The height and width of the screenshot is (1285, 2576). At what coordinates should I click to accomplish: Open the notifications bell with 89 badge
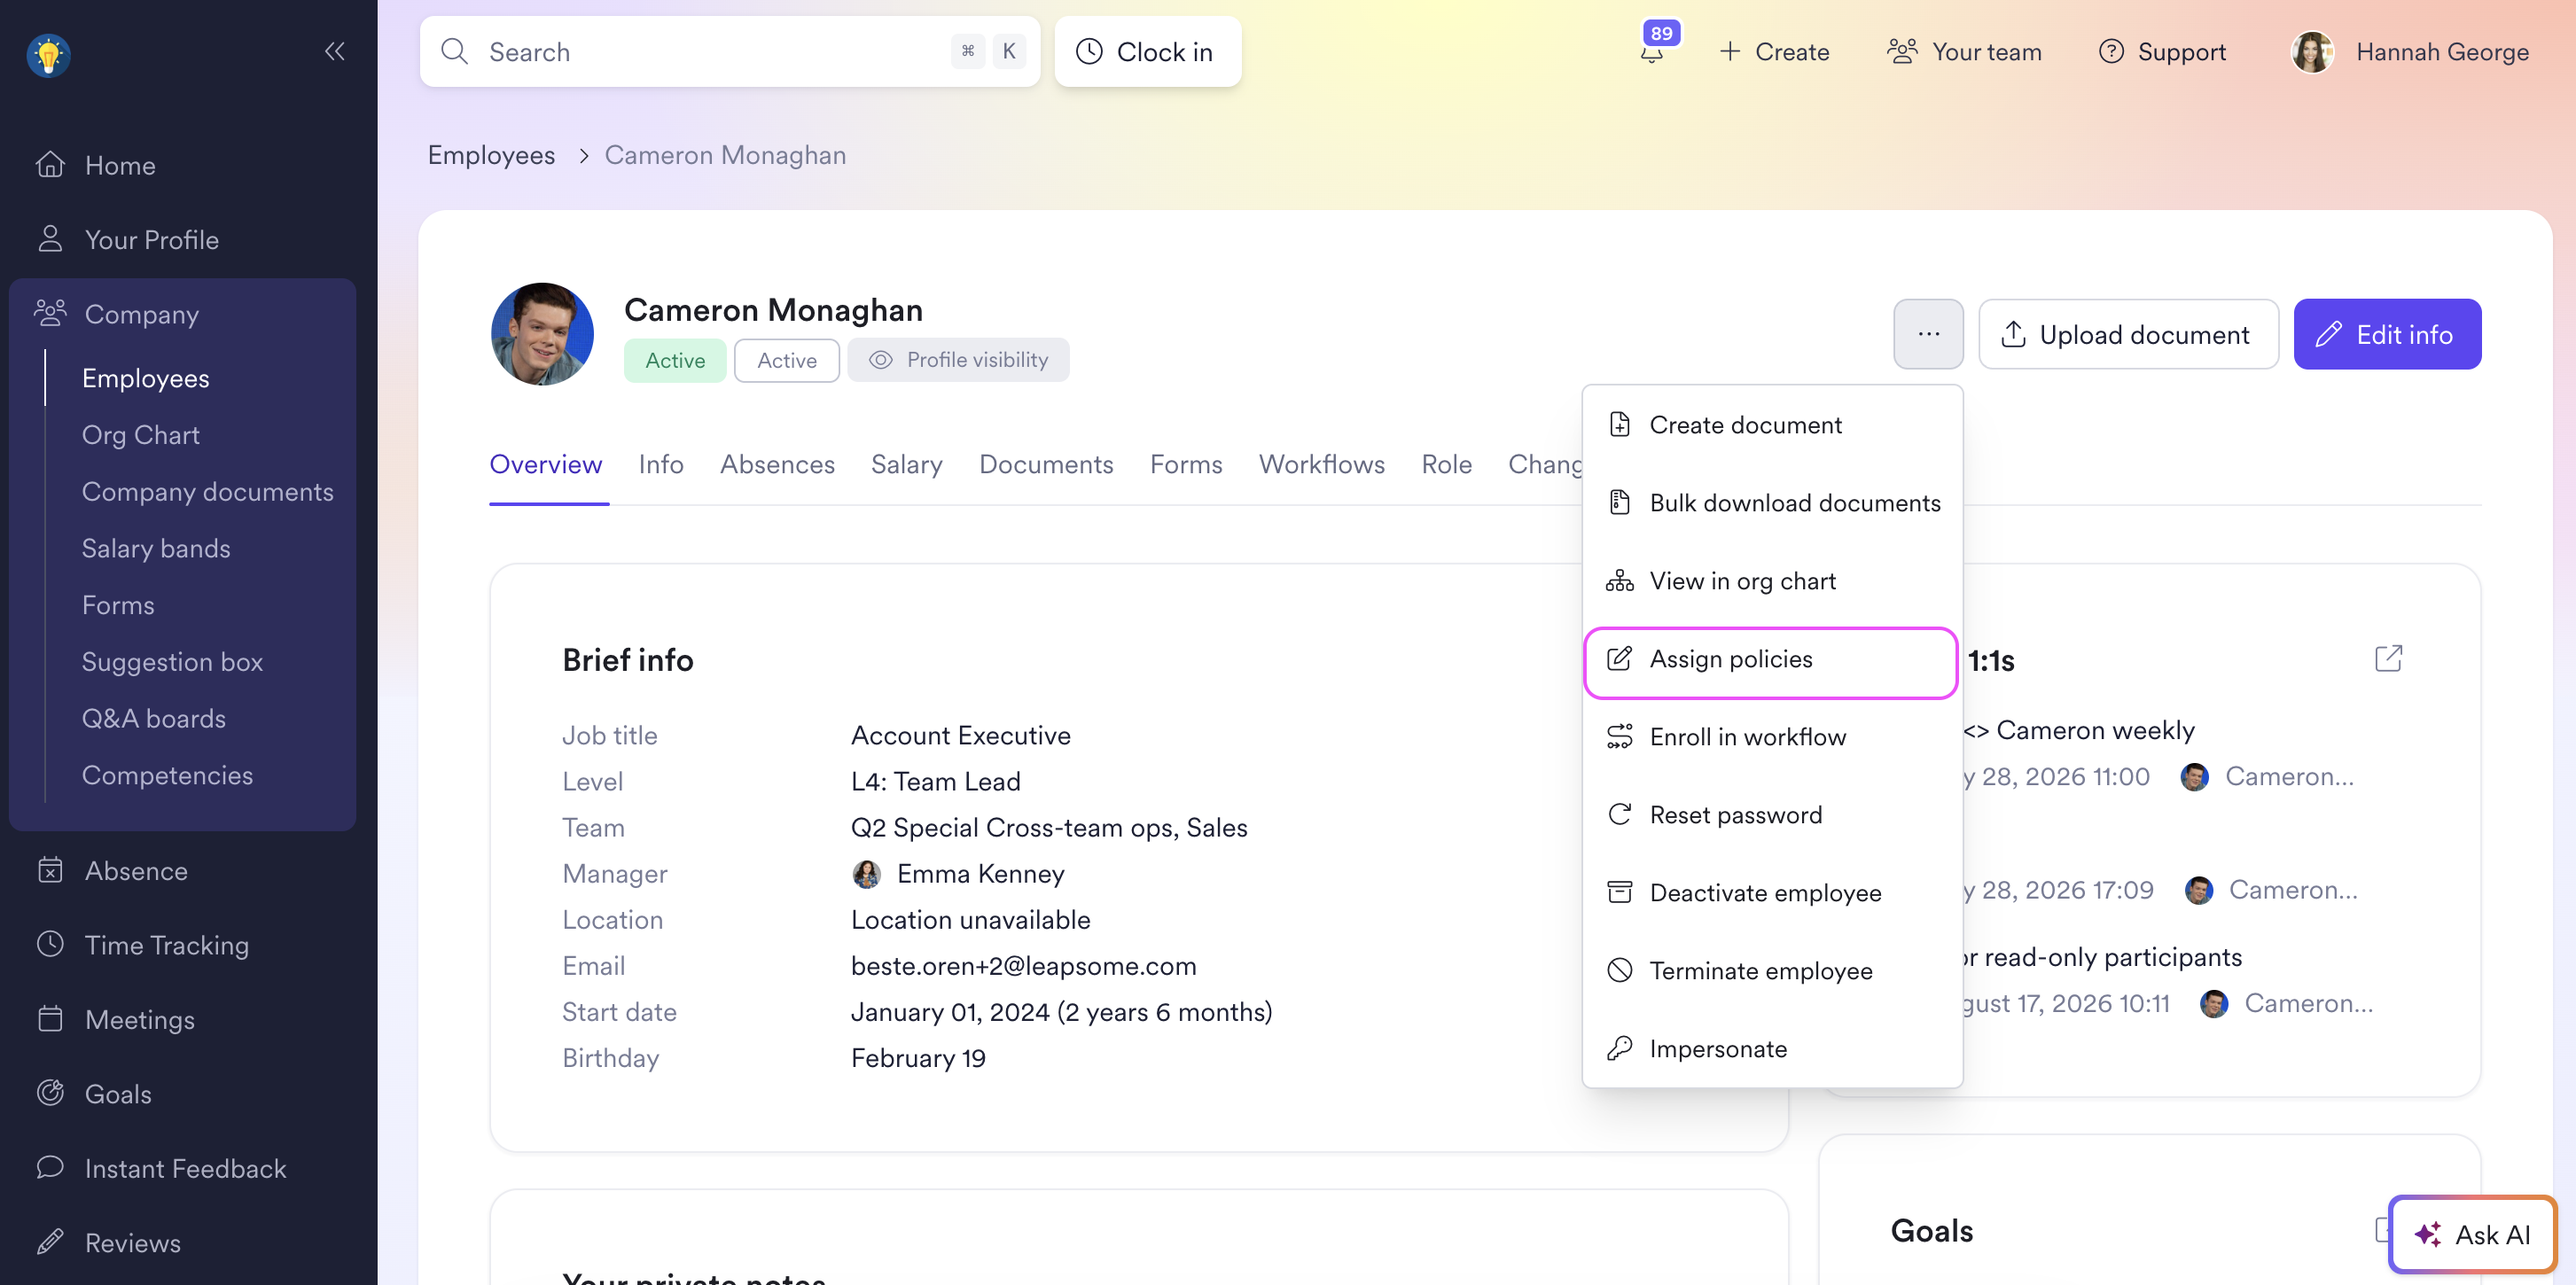point(1652,50)
